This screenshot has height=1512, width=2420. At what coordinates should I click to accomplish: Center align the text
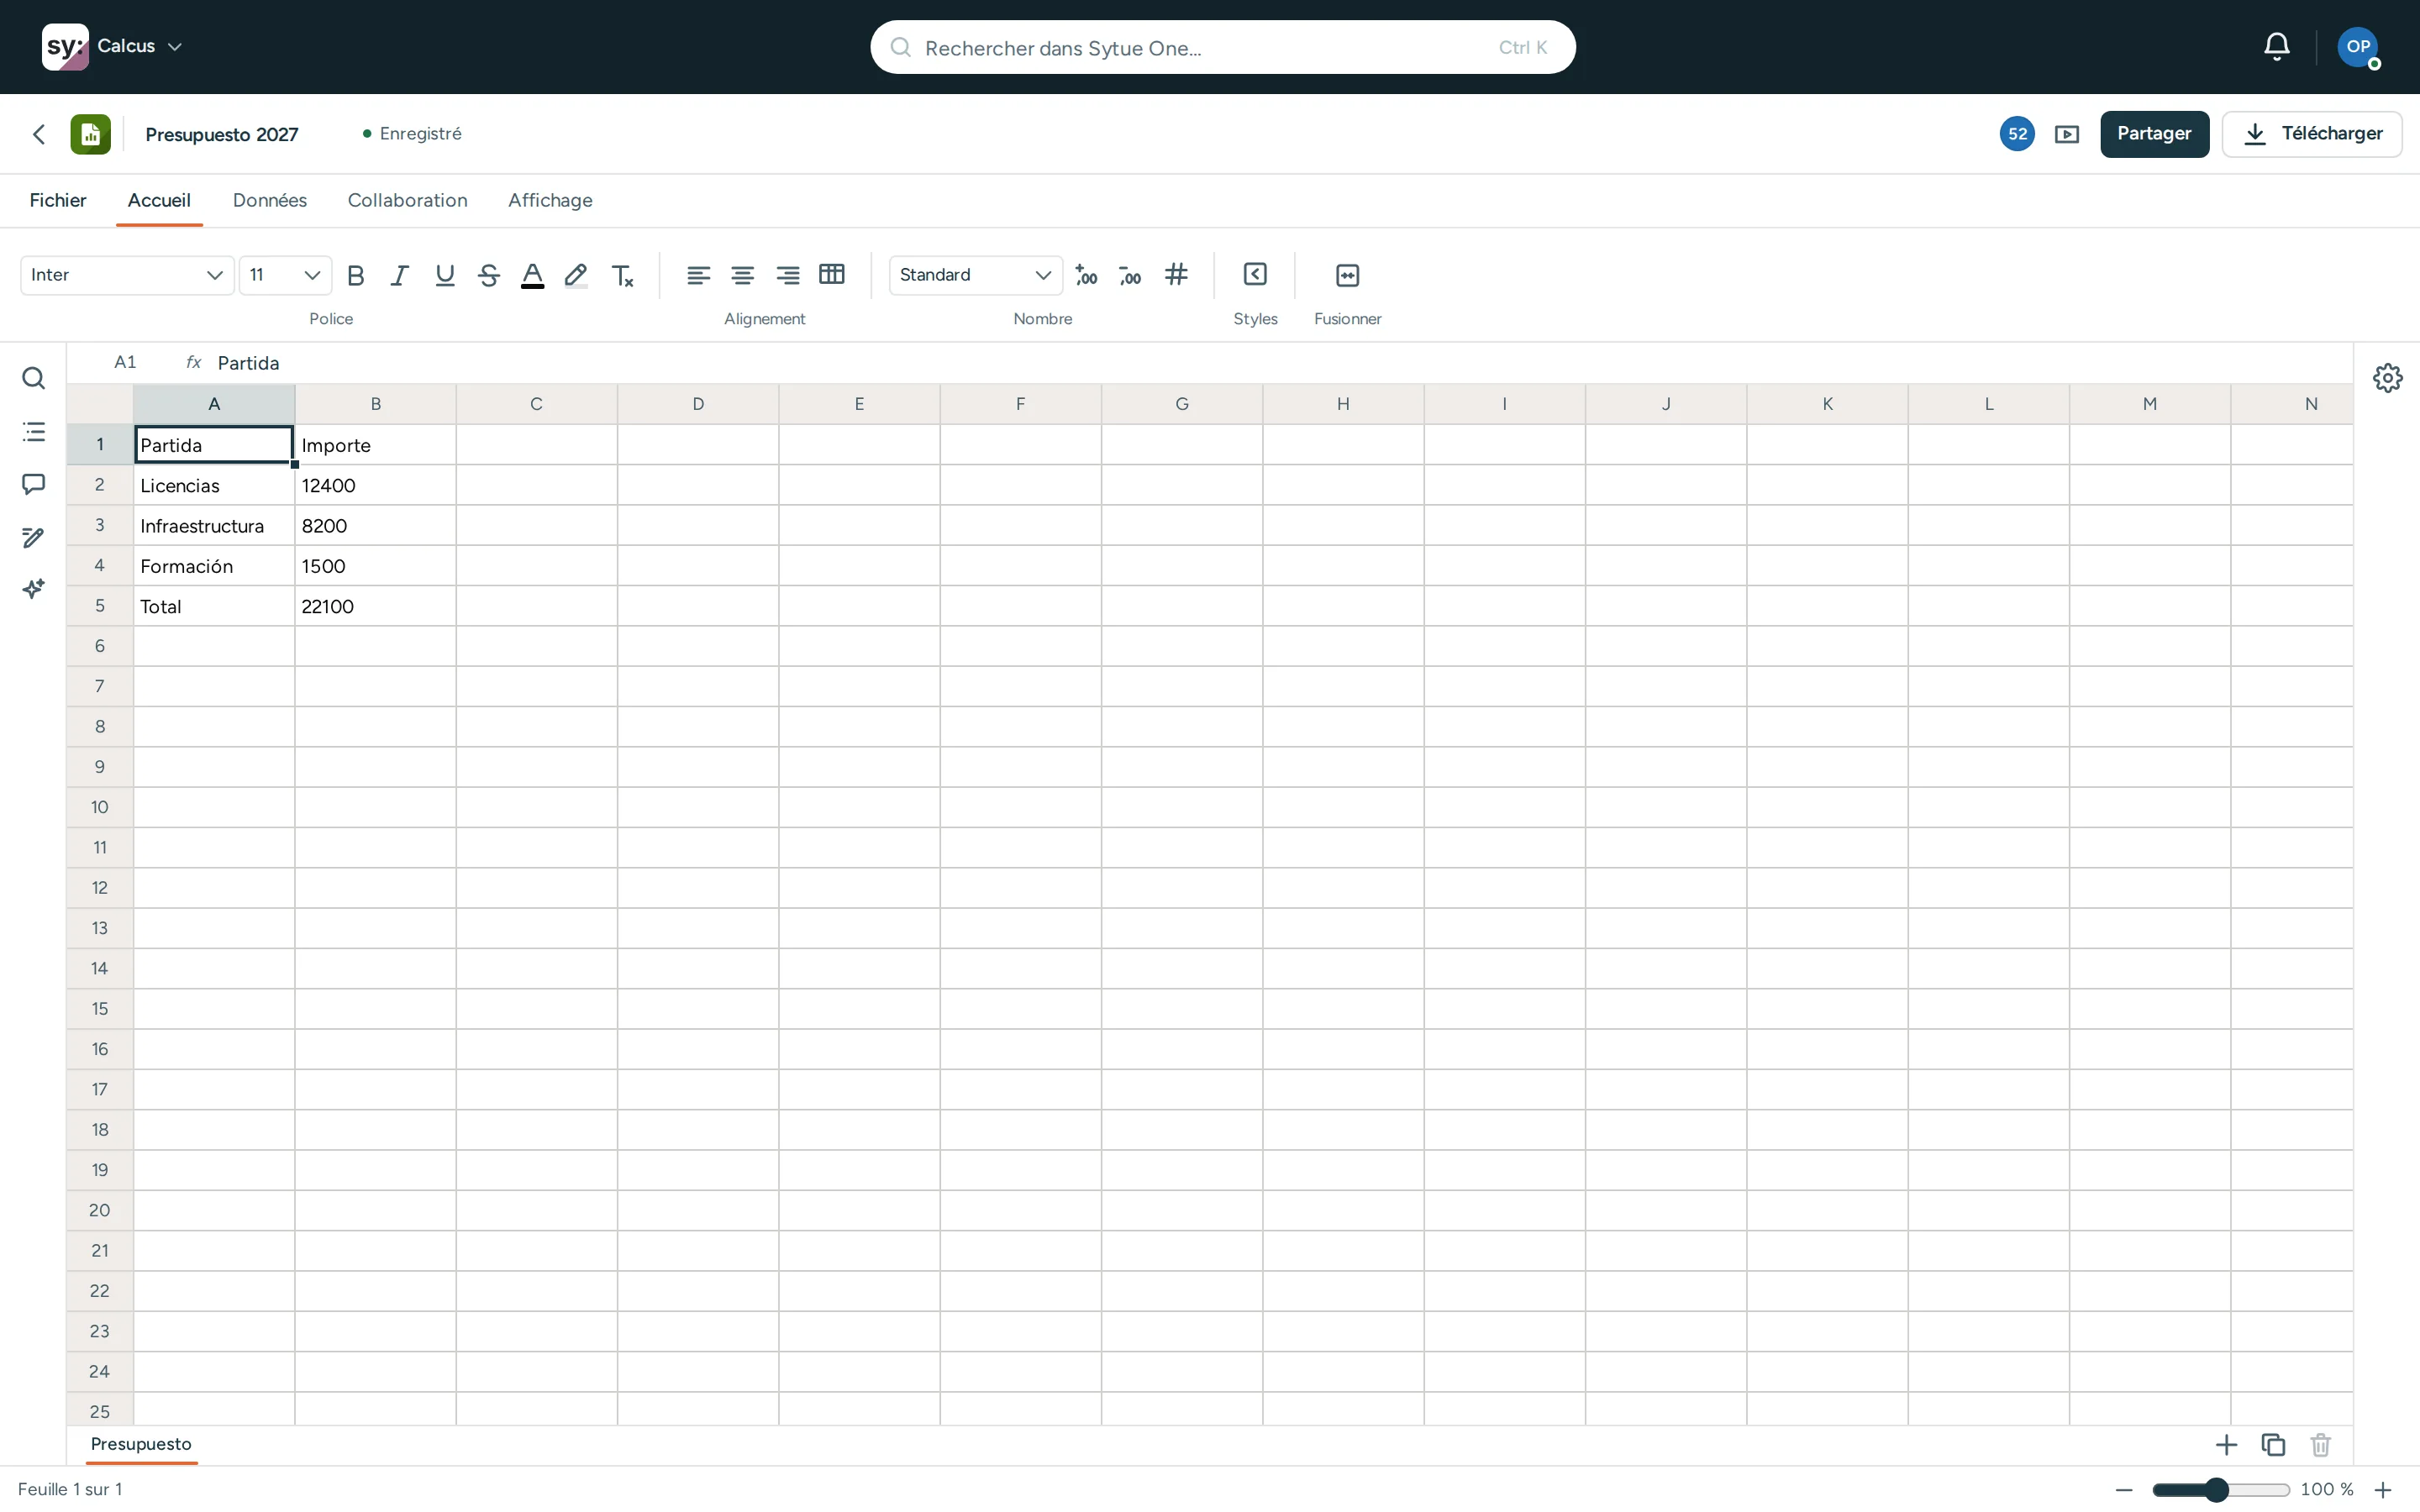click(742, 275)
